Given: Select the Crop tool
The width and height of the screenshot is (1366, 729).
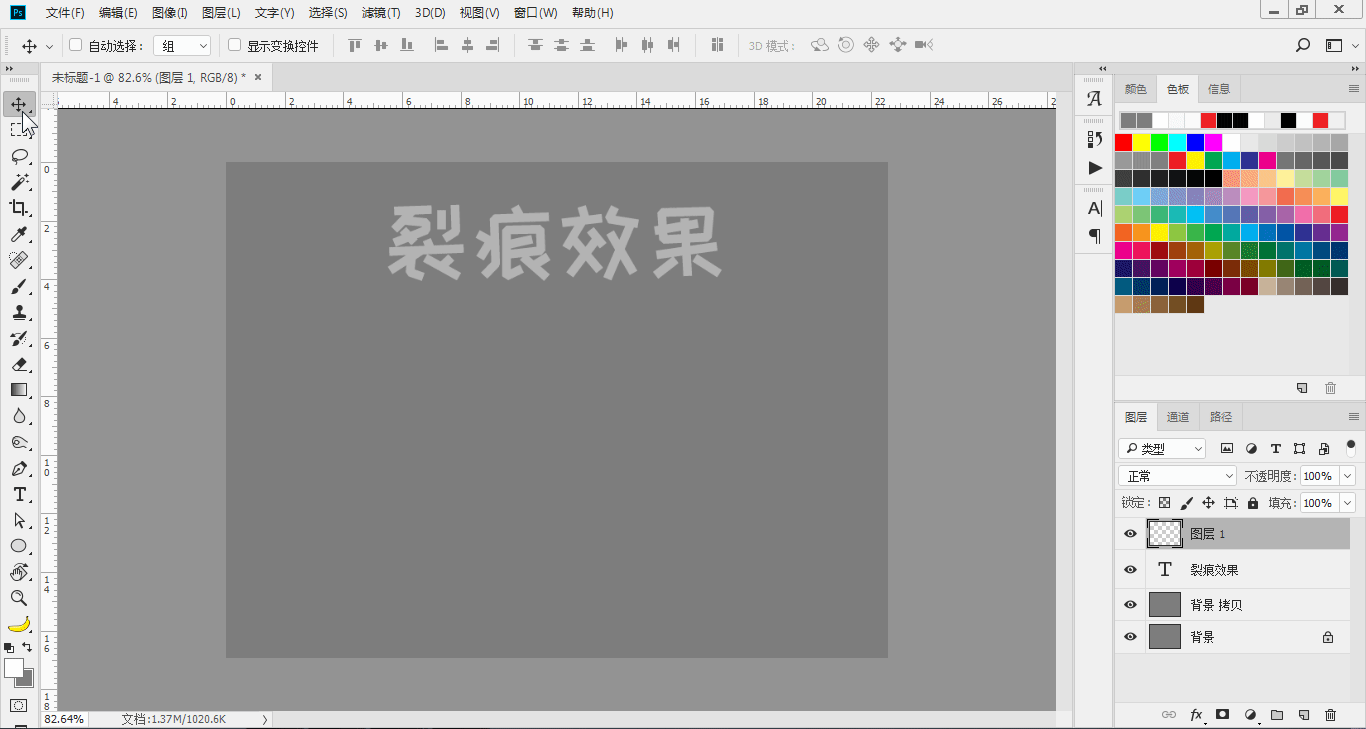Looking at the screenshot, I should (x=19, y=208).
